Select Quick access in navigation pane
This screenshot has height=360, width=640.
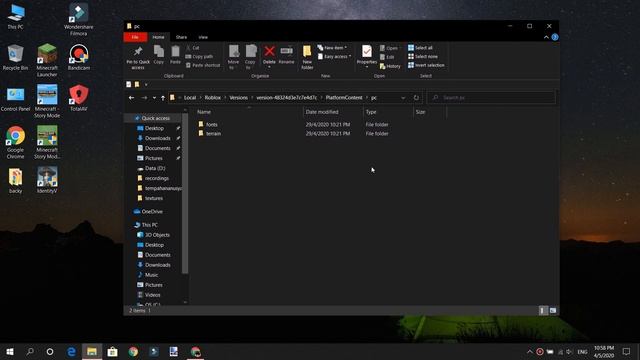click(155, 118)
